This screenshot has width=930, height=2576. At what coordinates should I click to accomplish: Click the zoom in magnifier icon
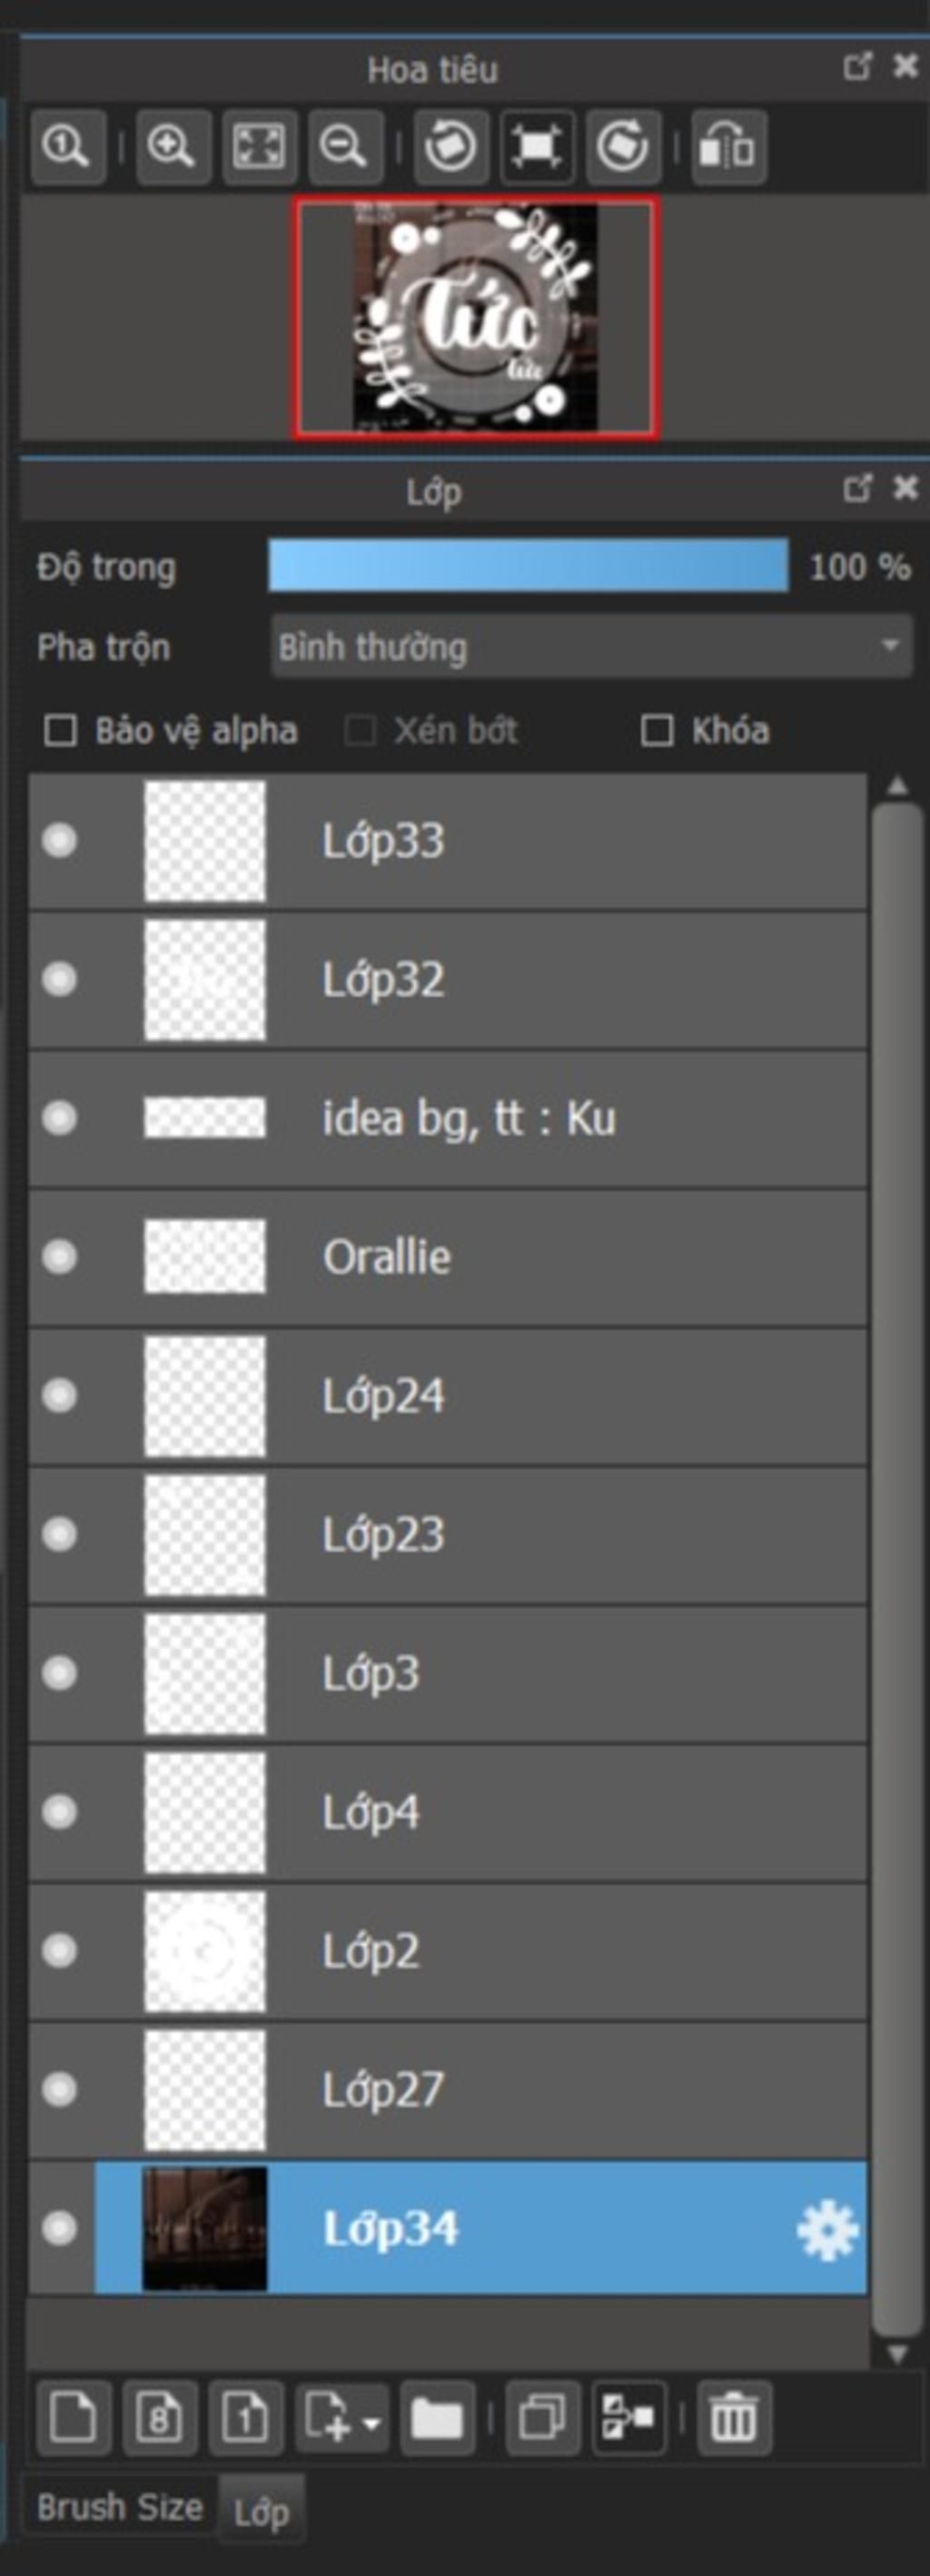[172, 147]
